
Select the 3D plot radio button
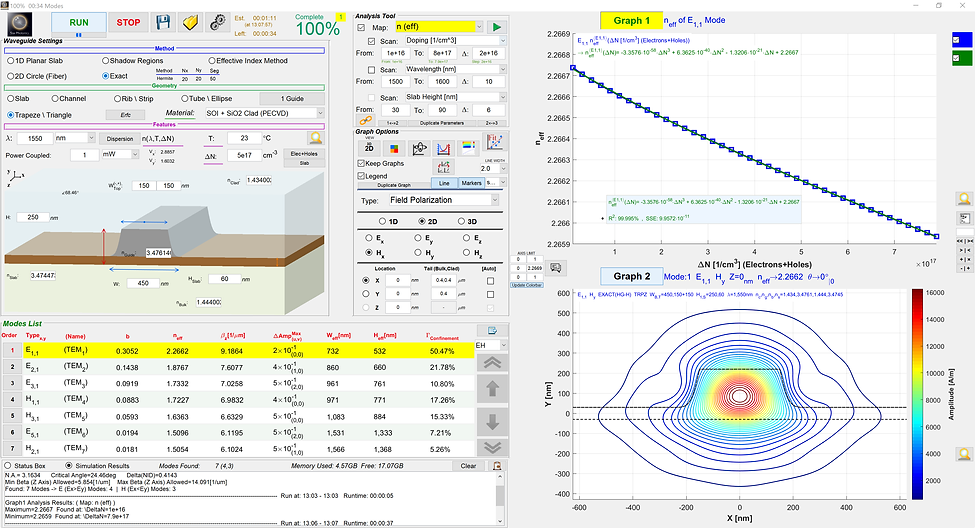pos(461,221)
